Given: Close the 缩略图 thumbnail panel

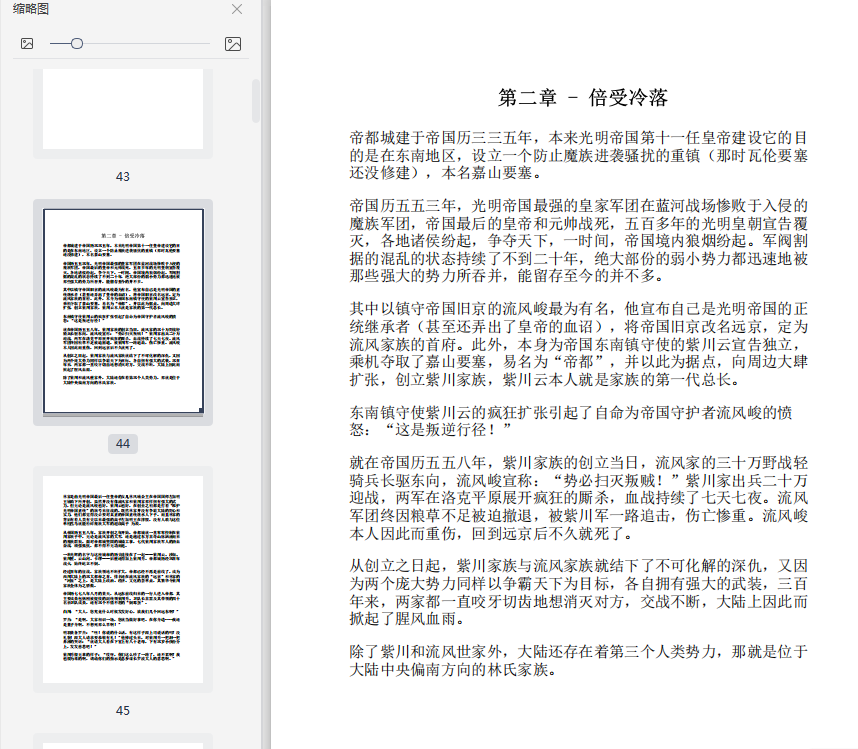Looking at the screenshot, I should pos(236,10).
